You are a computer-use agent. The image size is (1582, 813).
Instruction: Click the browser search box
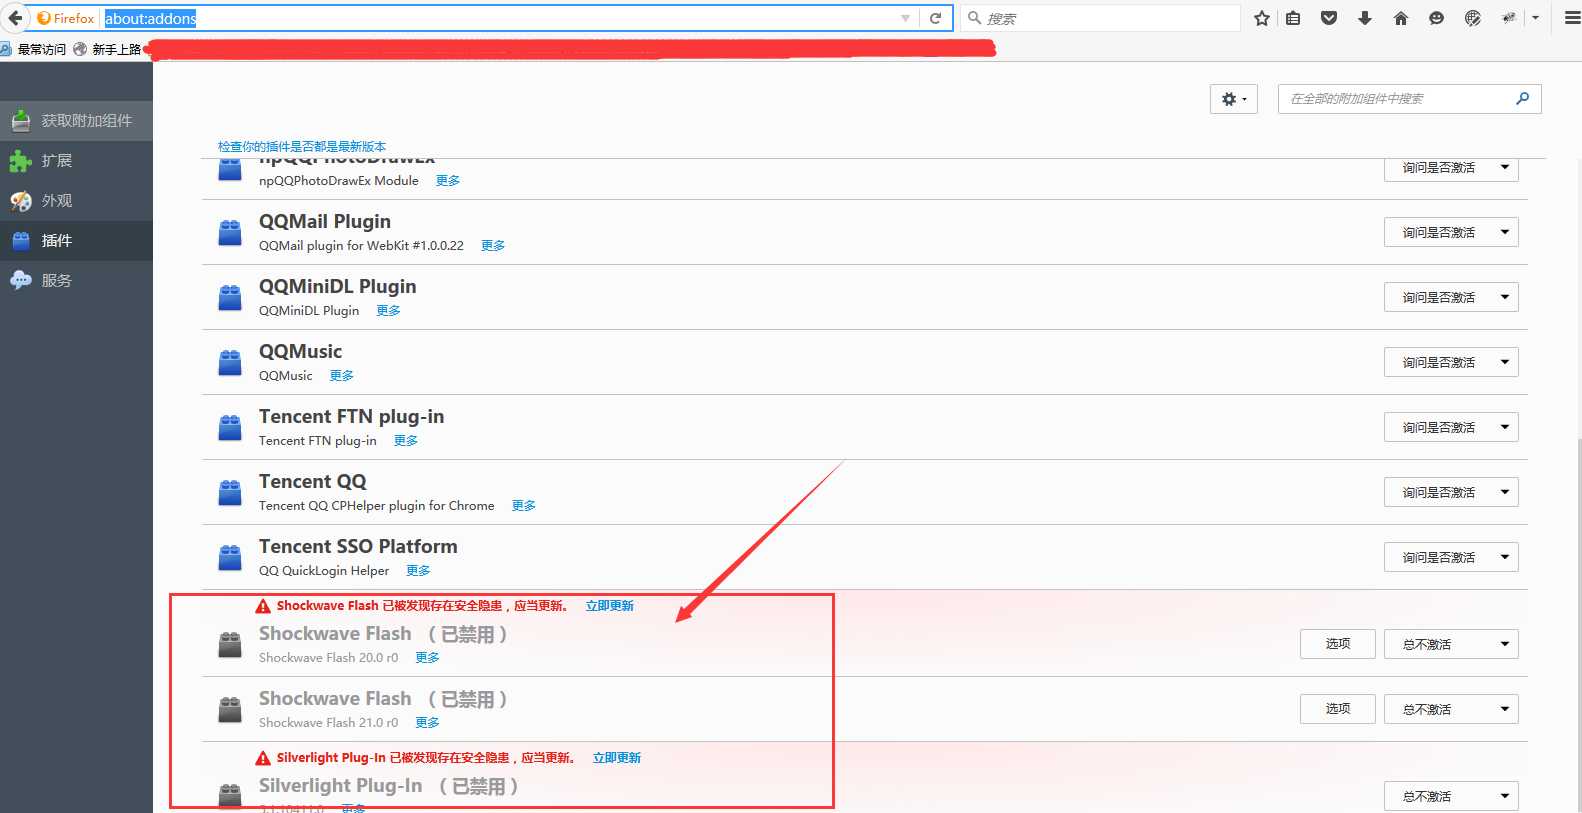[1100, 18]
